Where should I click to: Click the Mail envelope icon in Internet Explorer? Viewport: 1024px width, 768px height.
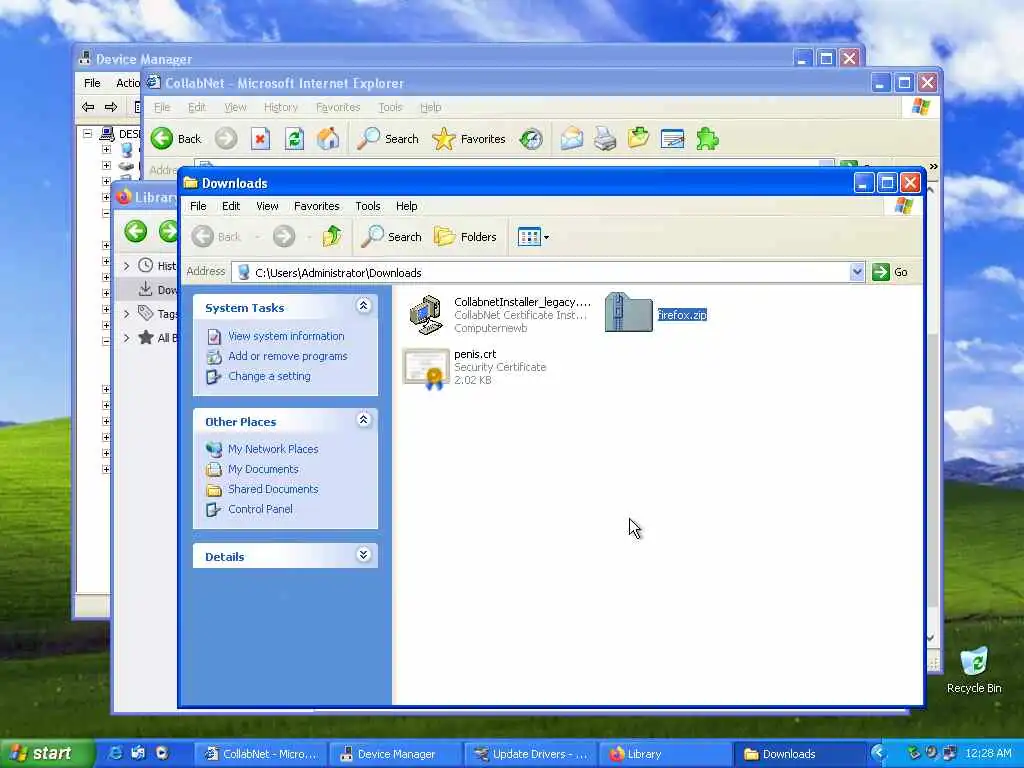coord(571,138)
